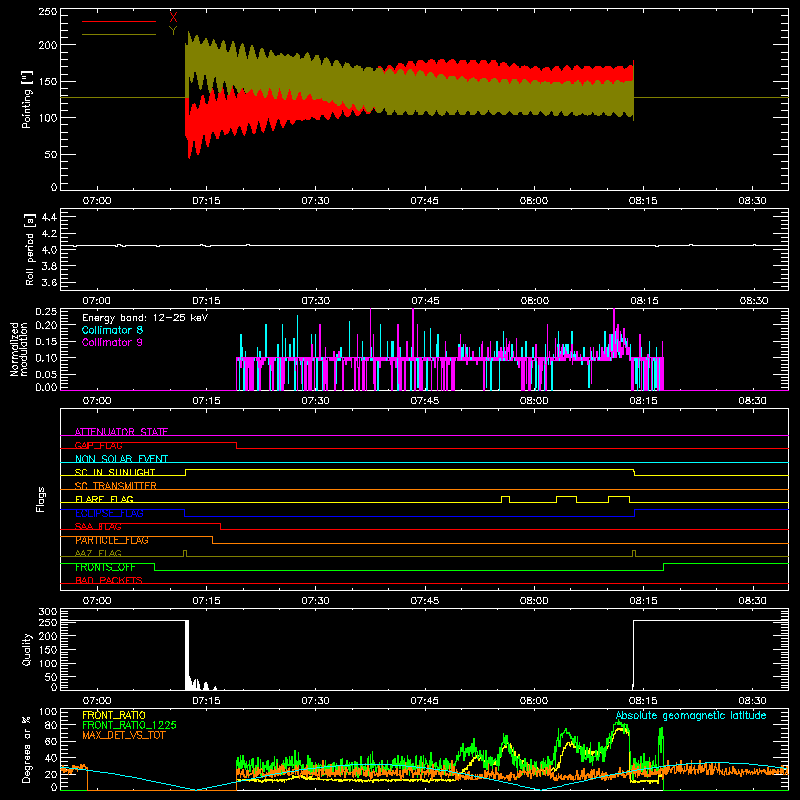Viewport: 800px width, 800px height.
Task: Click the olive Y legend line sample
Action: [x=119, y=34]
